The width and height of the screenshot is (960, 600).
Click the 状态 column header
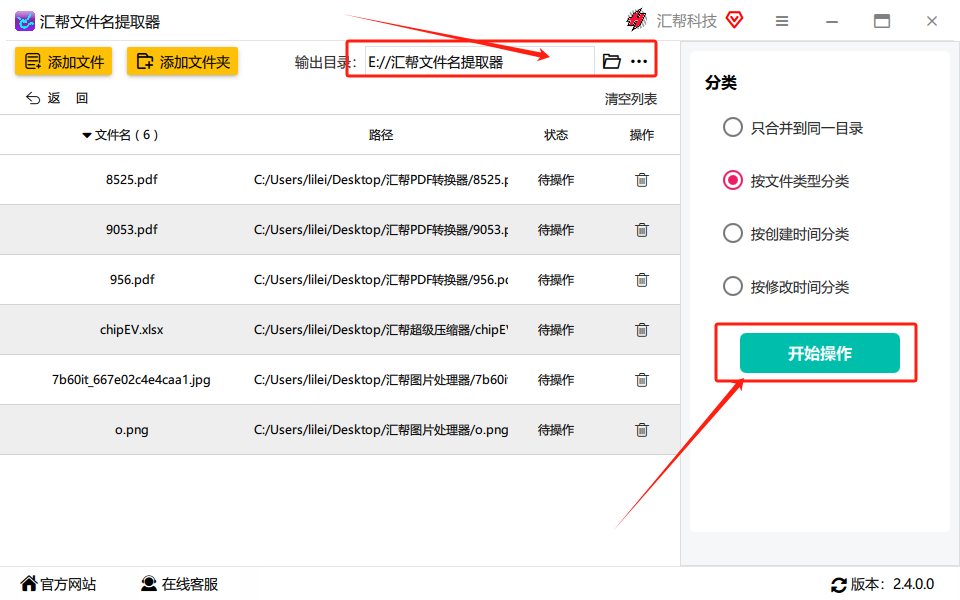click(x=556, y=135)
